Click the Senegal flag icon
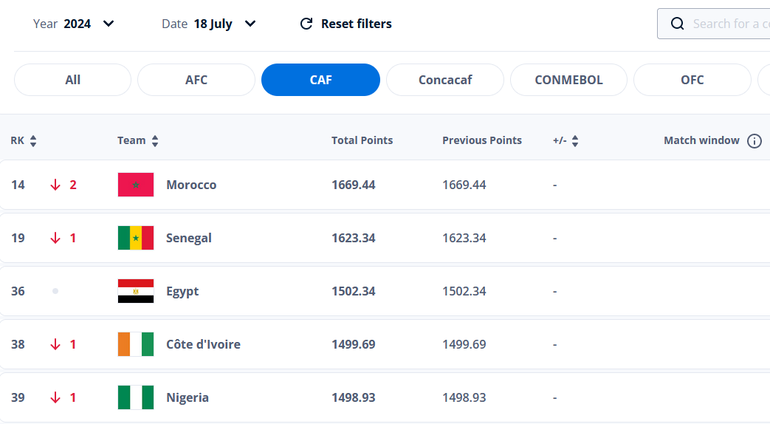 (x=135, y=238)
